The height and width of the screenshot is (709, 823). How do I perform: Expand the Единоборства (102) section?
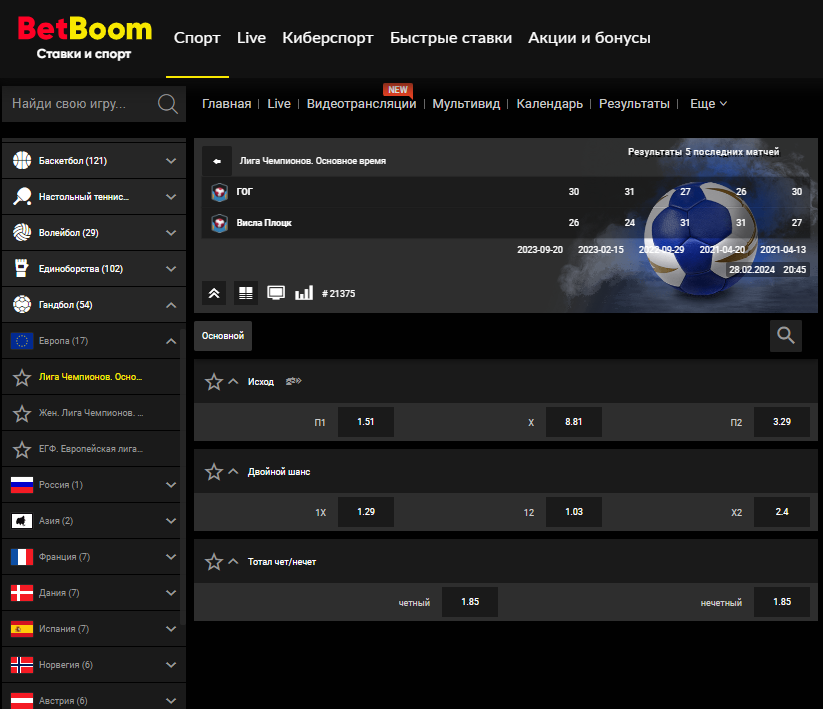[x=171, y=269]
